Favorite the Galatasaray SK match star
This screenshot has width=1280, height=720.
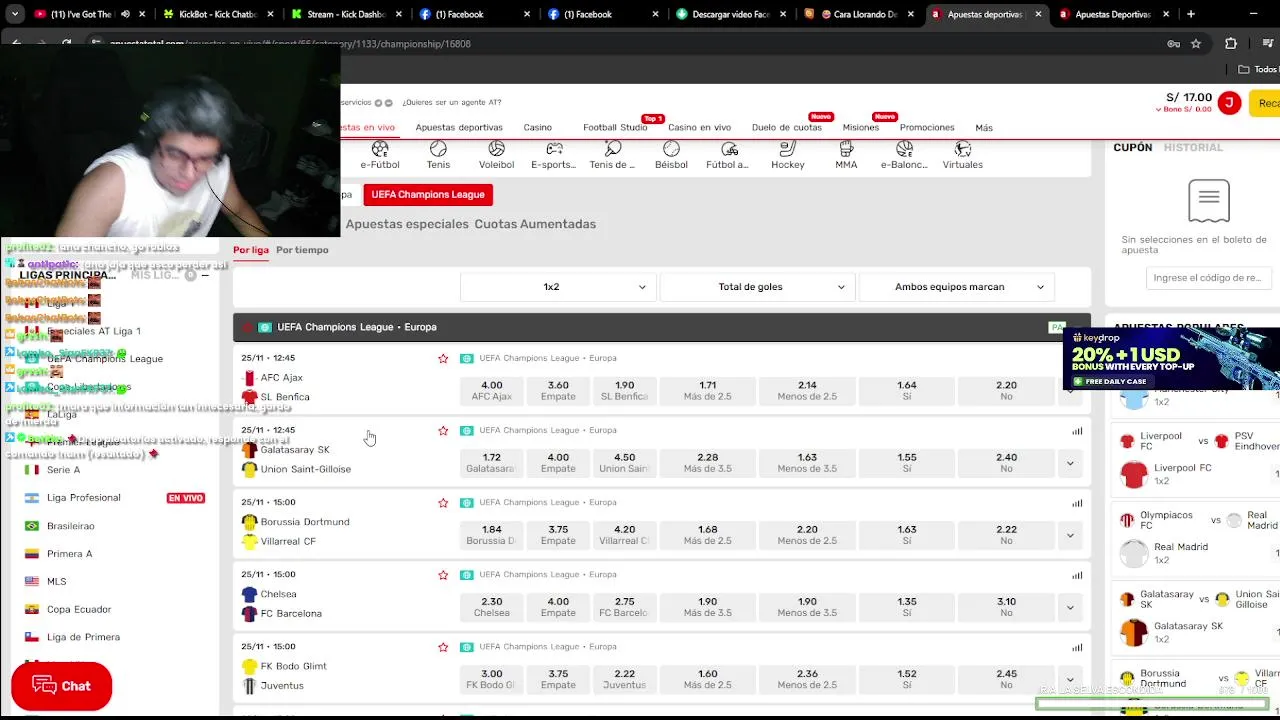click(443, 431)
